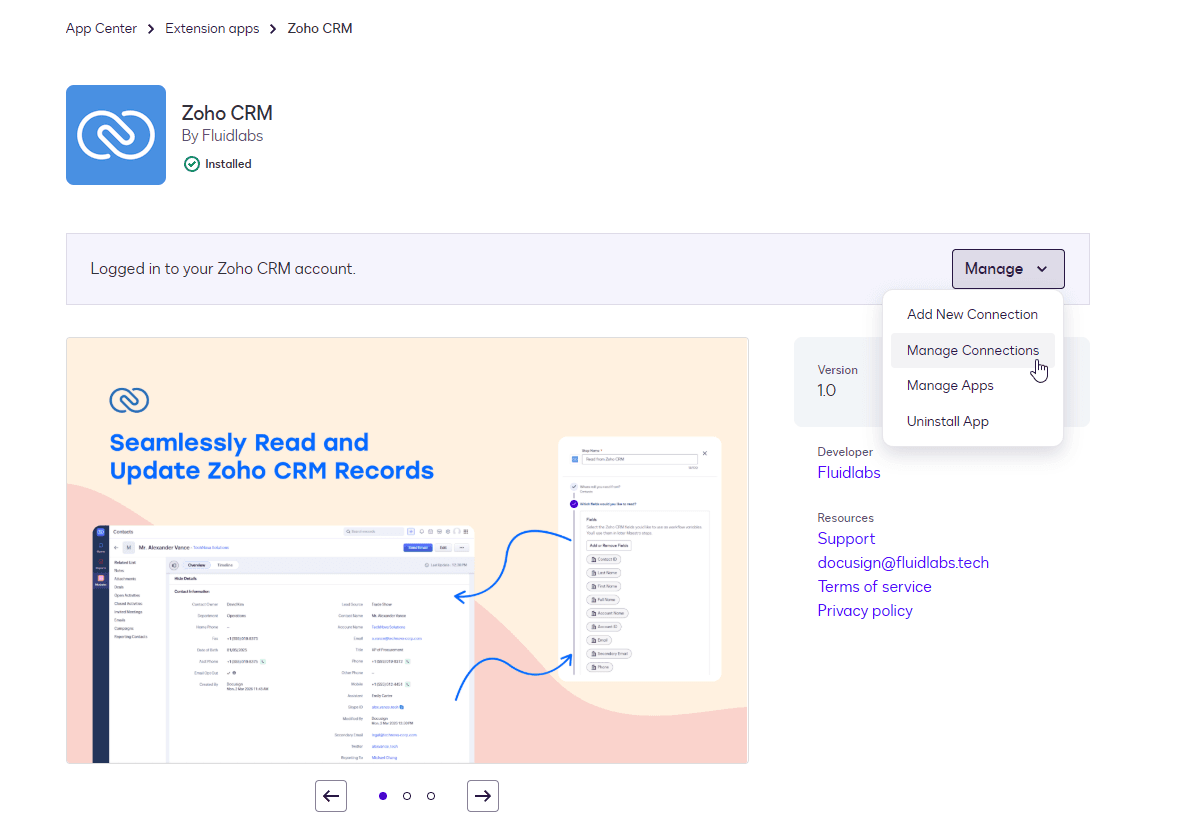This screenshot has width=1179, height=834.
Task: Click the Zoho logo inside the banner image
Action: click(x=129, y=400)
